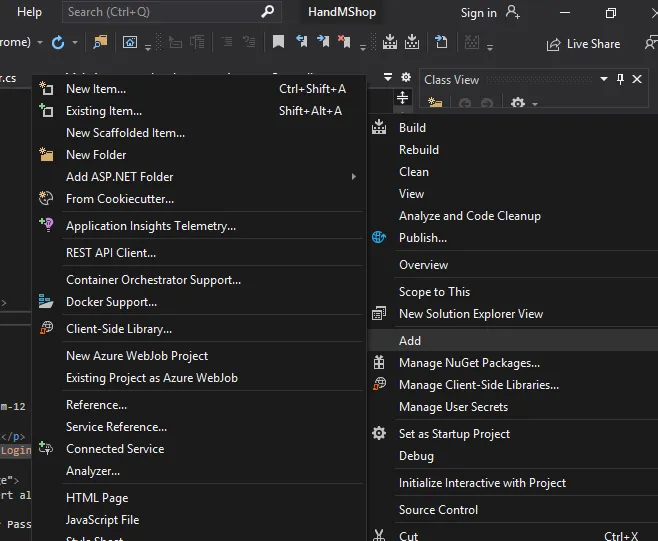Screen dimensions: 658x541
Task: Open the Class View window position dropdown
Action: pos(602,80)
